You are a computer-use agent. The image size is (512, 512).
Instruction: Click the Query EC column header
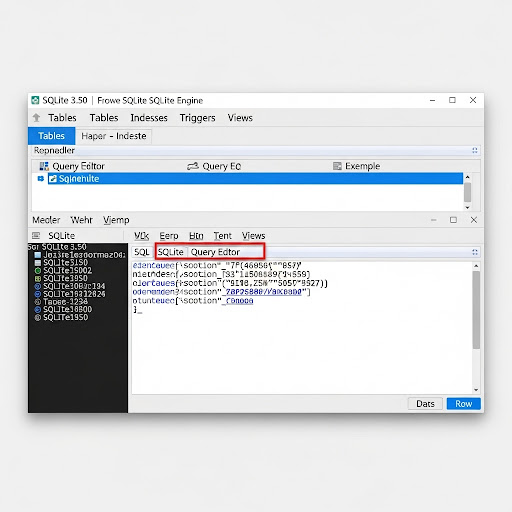coord(222,166)
